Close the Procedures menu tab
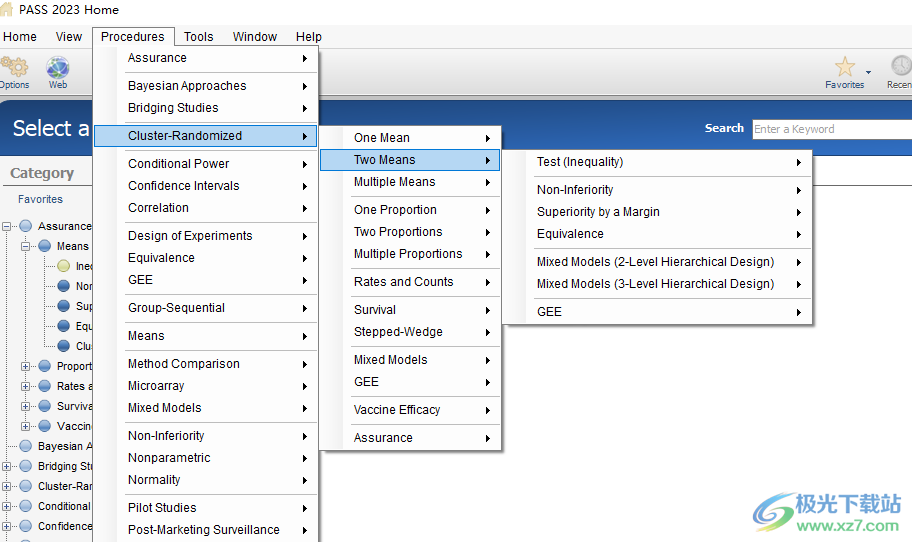 [133, 37]
